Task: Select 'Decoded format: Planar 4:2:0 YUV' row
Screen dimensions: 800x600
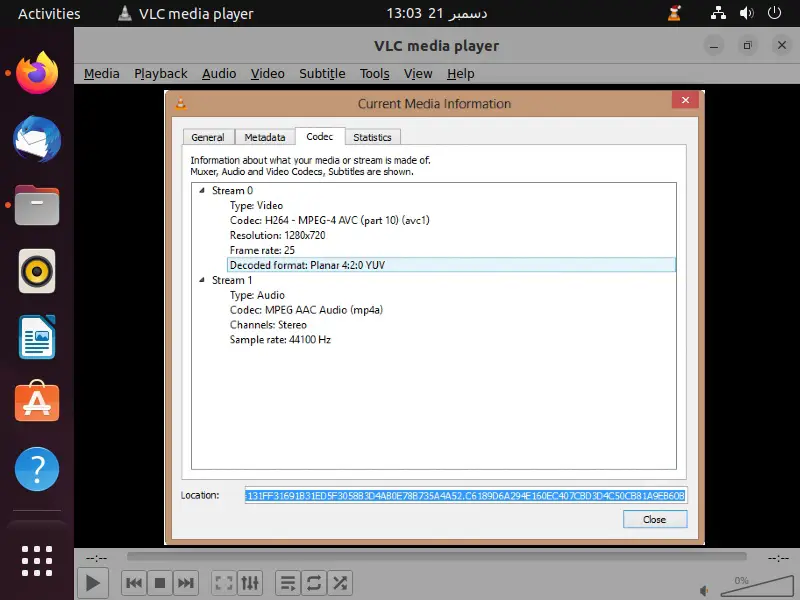Action: tap(451, 265)
